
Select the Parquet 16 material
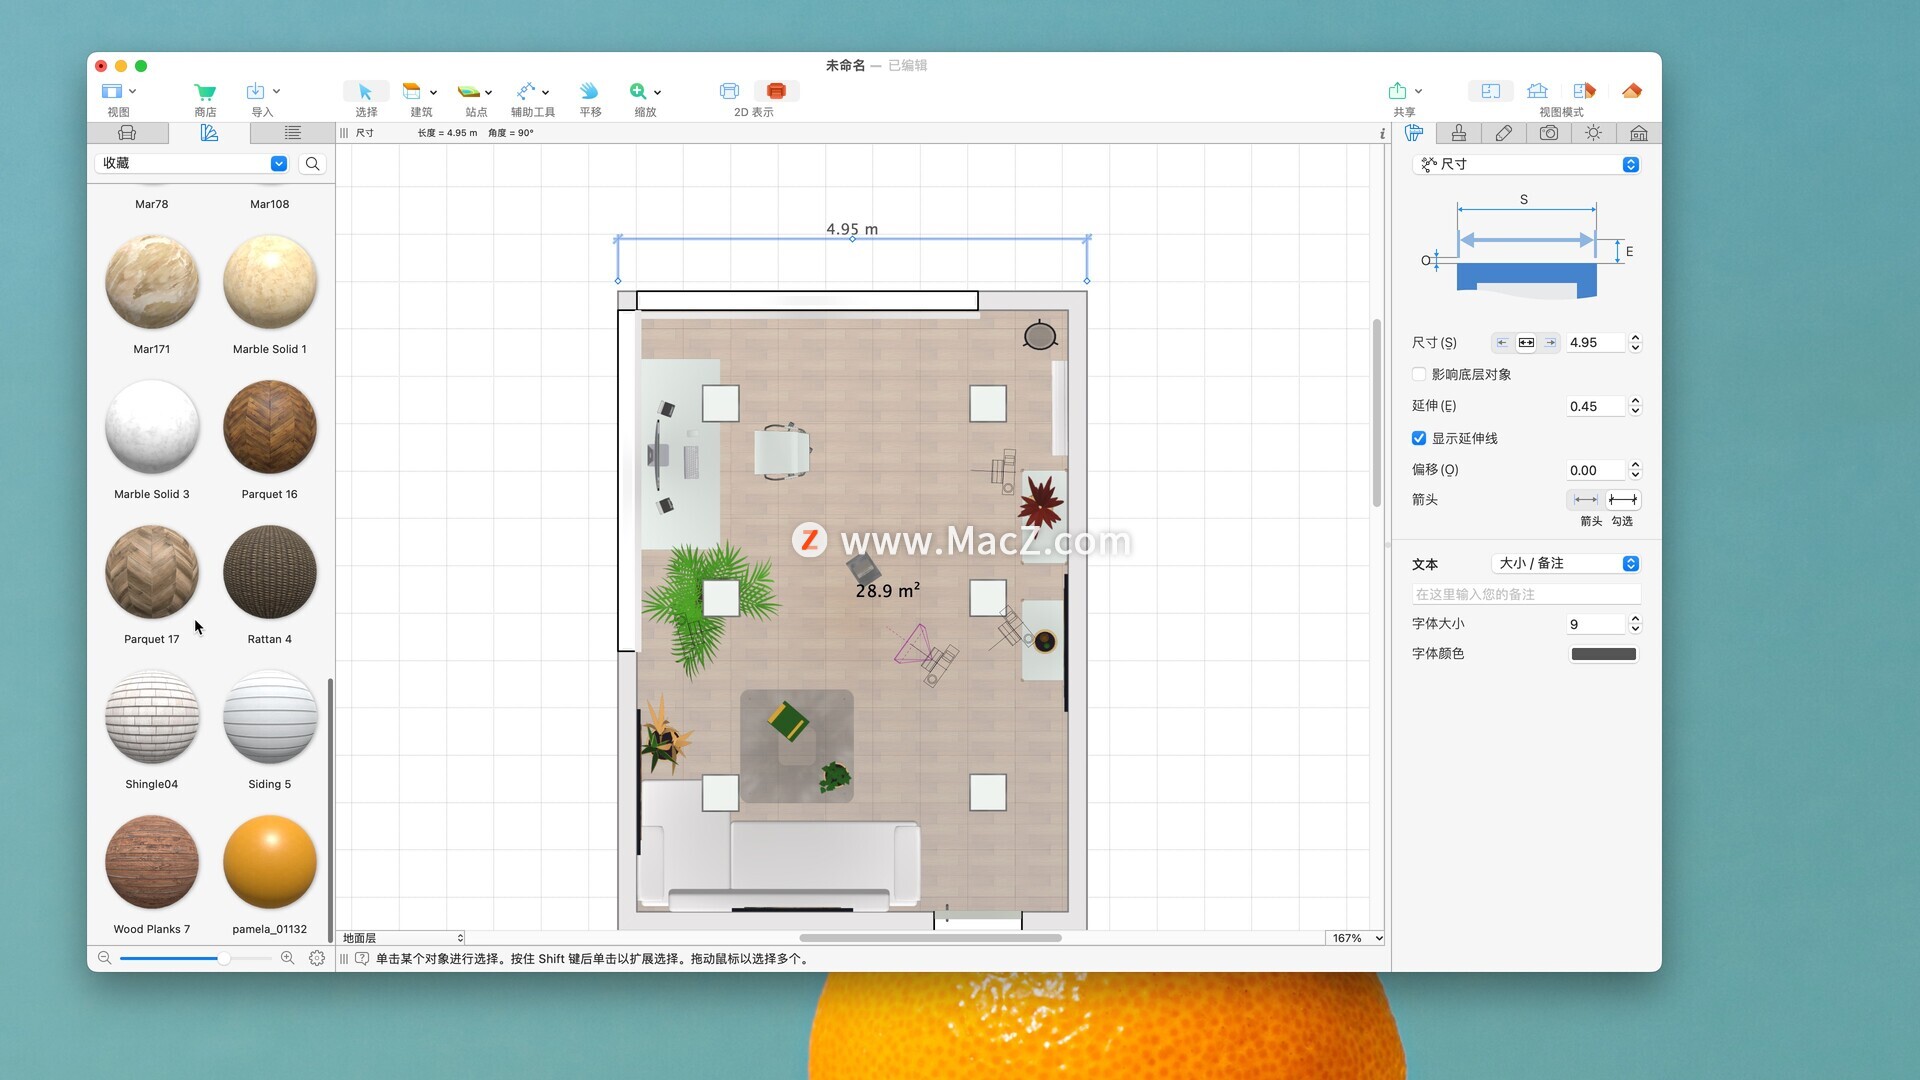coord(270,428)
